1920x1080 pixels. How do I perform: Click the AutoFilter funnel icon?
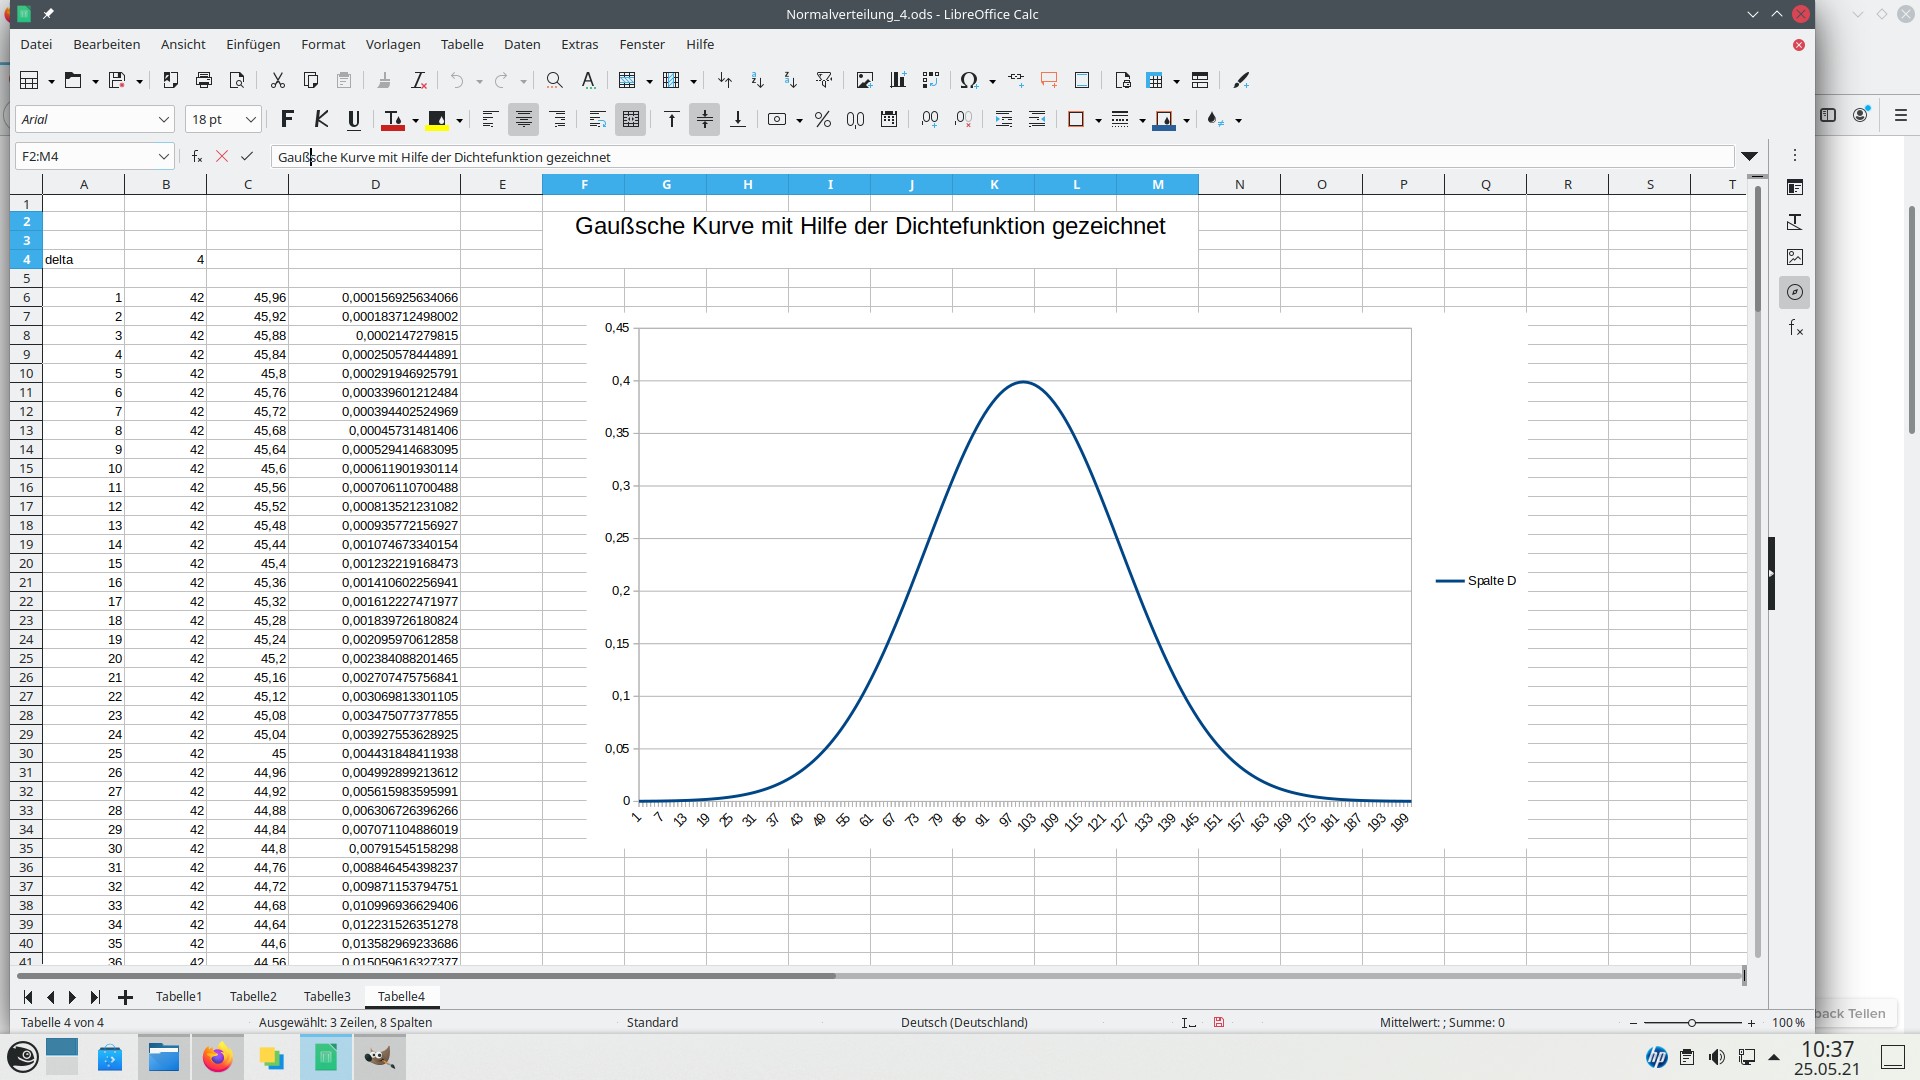tap(824, 80)
